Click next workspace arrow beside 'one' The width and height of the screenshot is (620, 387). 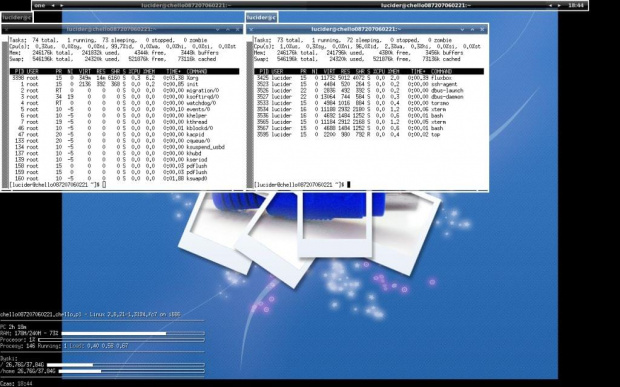61,6
